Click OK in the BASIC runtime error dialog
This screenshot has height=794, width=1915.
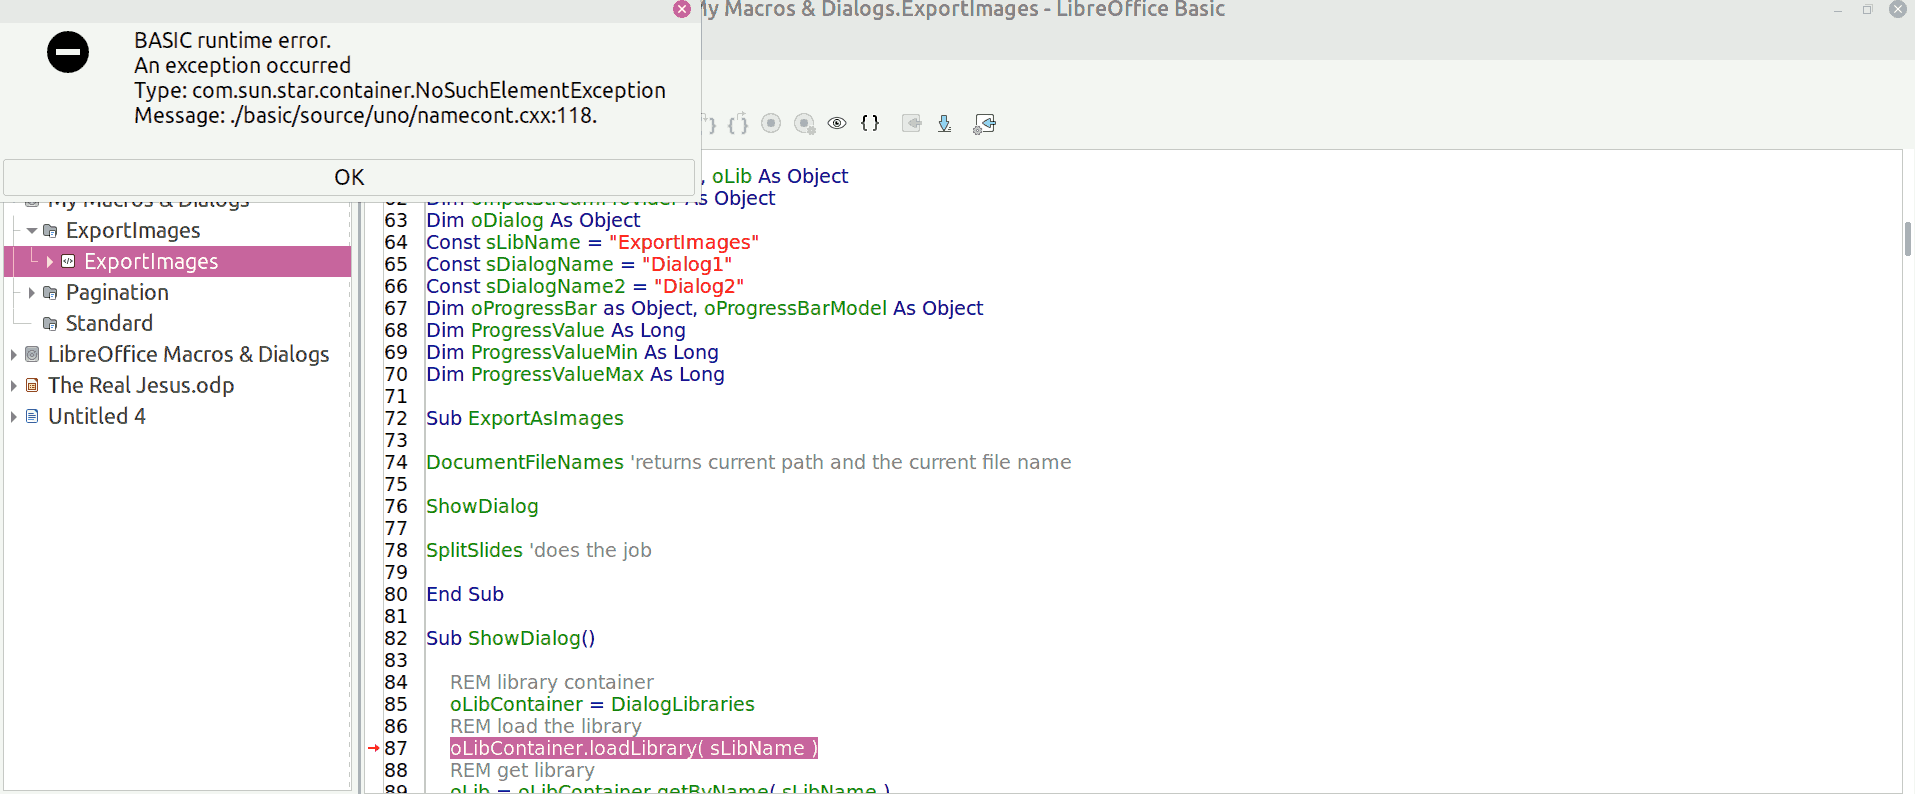point(349,177)
